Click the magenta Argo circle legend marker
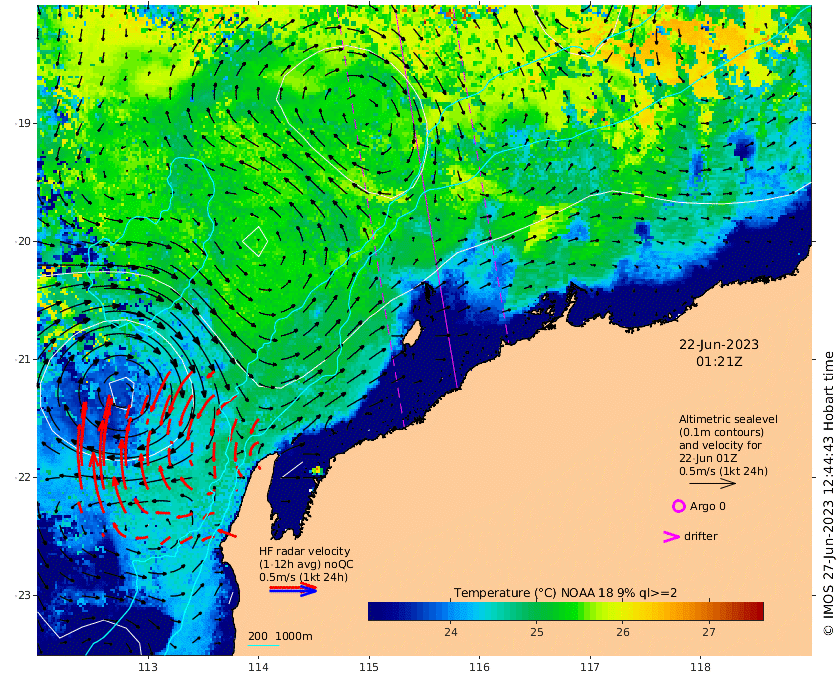 (678, 506)
